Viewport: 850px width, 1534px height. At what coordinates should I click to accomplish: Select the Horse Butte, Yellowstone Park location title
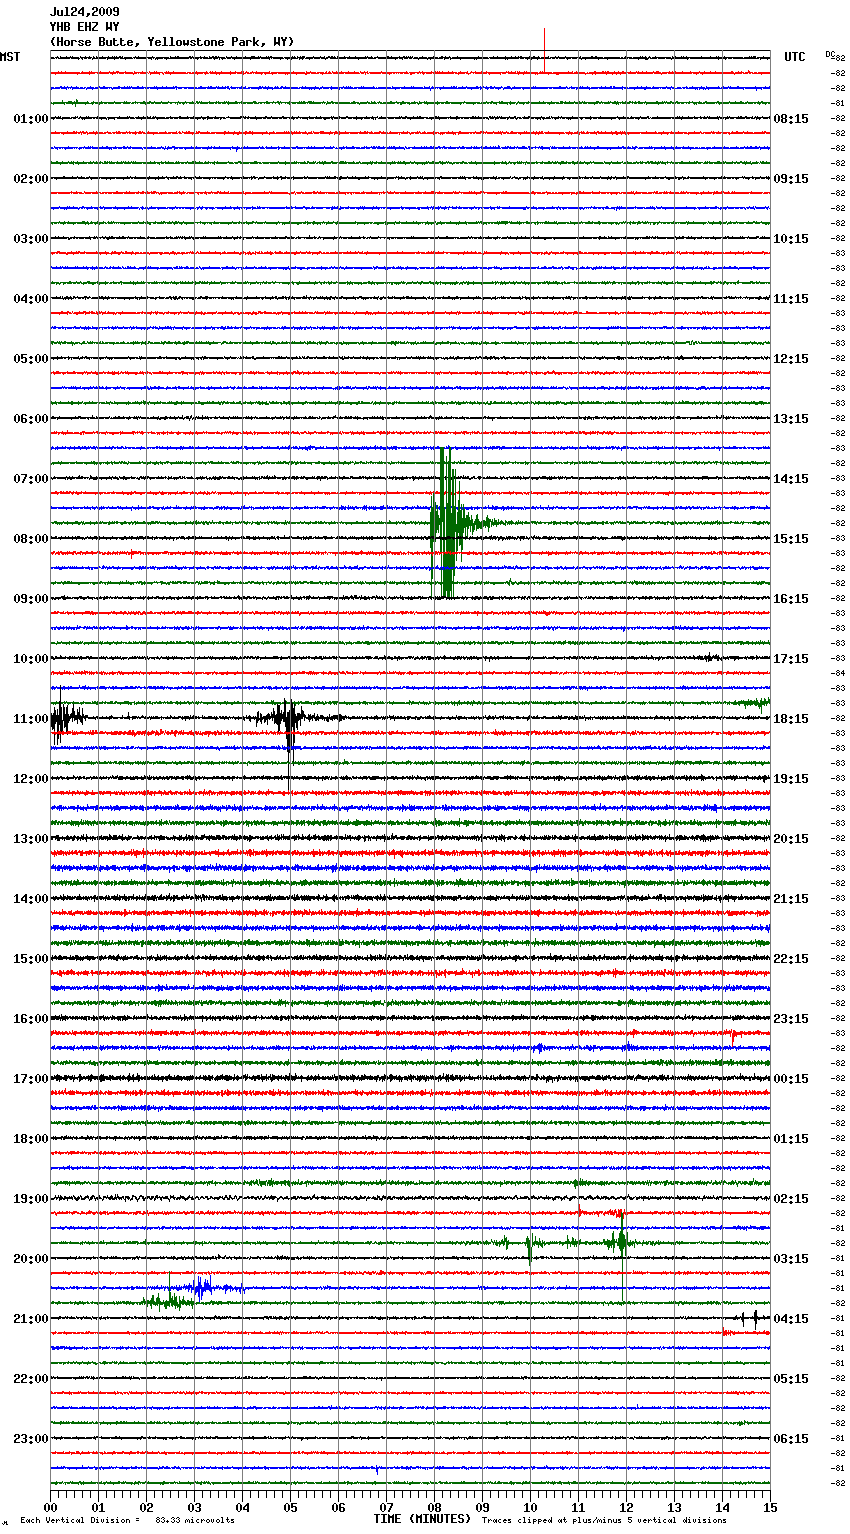point(172,42)
